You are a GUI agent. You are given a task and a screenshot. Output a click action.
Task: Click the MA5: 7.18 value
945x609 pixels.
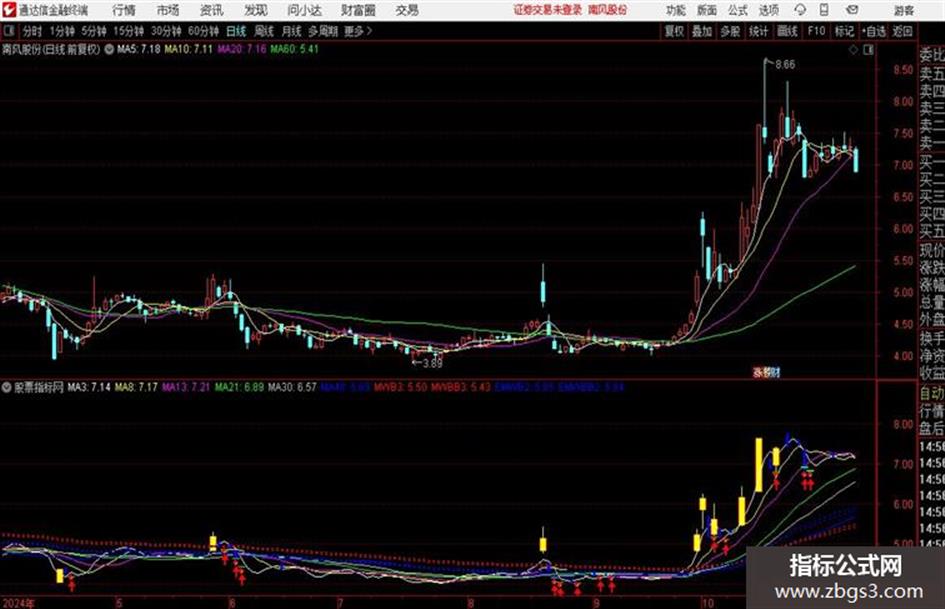(139, 49)
